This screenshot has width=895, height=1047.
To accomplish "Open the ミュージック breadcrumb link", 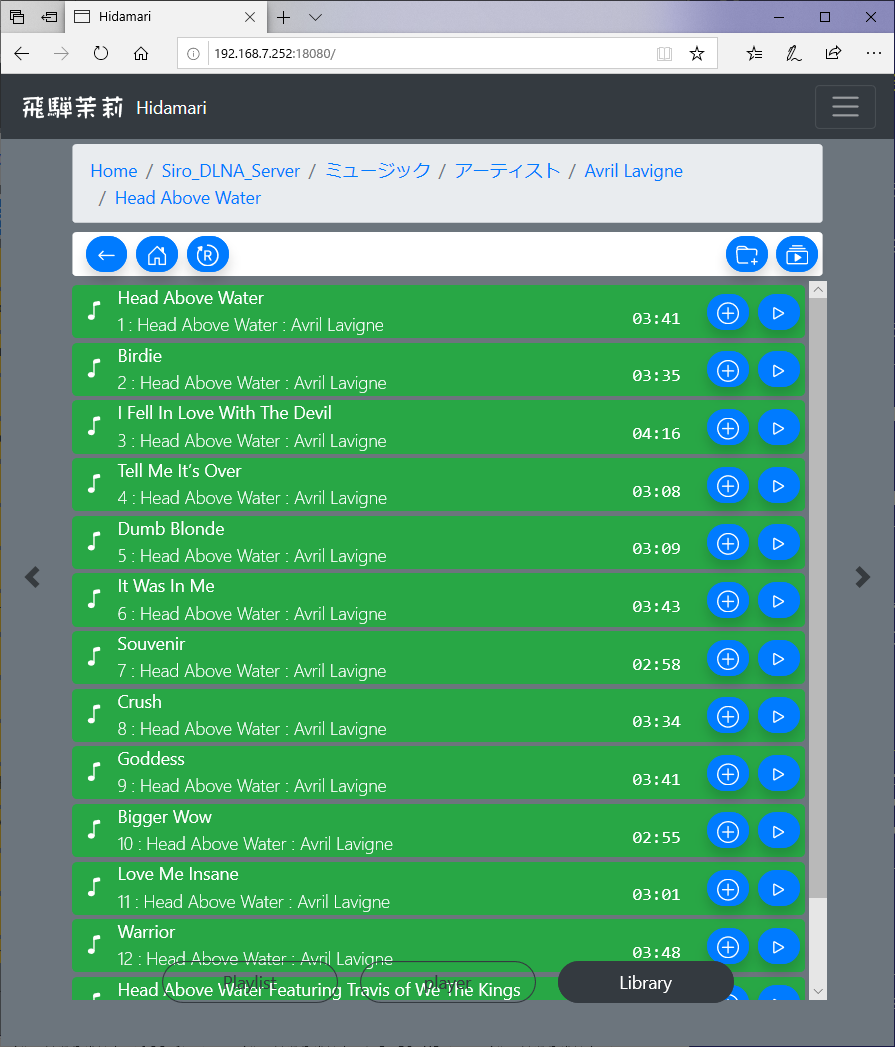I will 377,171.
